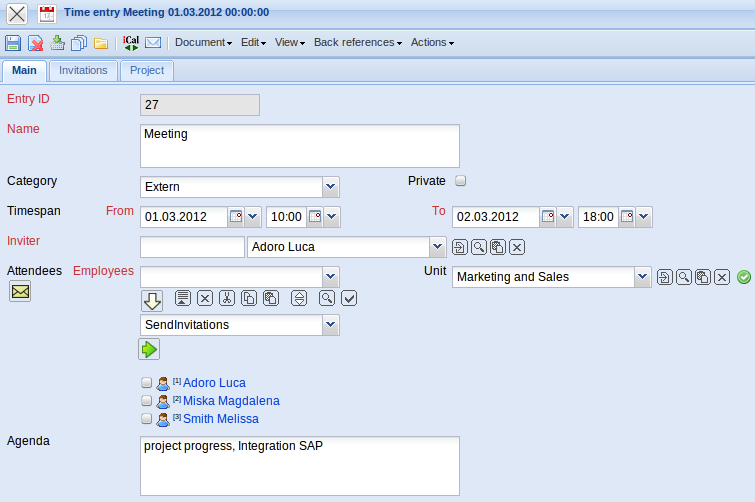Open the Actions menu
755x502 pixels.
pyautogui.click(x=432, y=43)
